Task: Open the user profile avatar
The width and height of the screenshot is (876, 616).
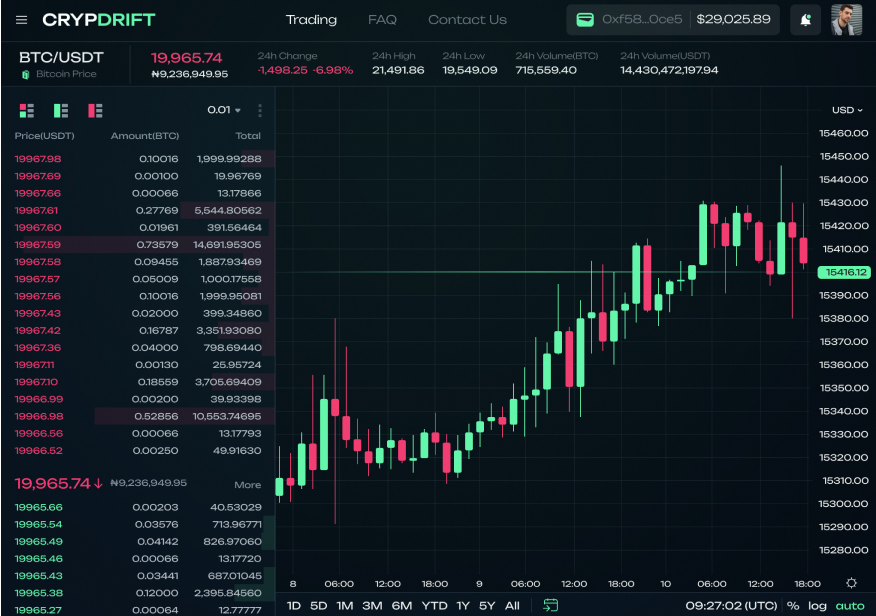Action: pyautogui.click(x=846, y=20)
